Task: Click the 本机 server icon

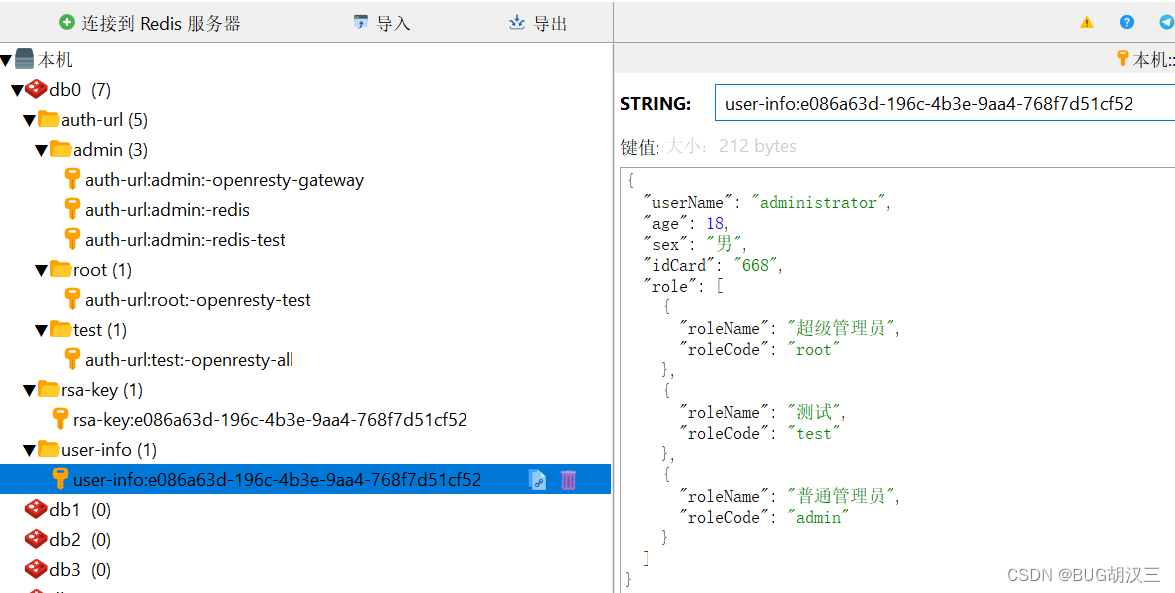Action: [x=25, y=59]
